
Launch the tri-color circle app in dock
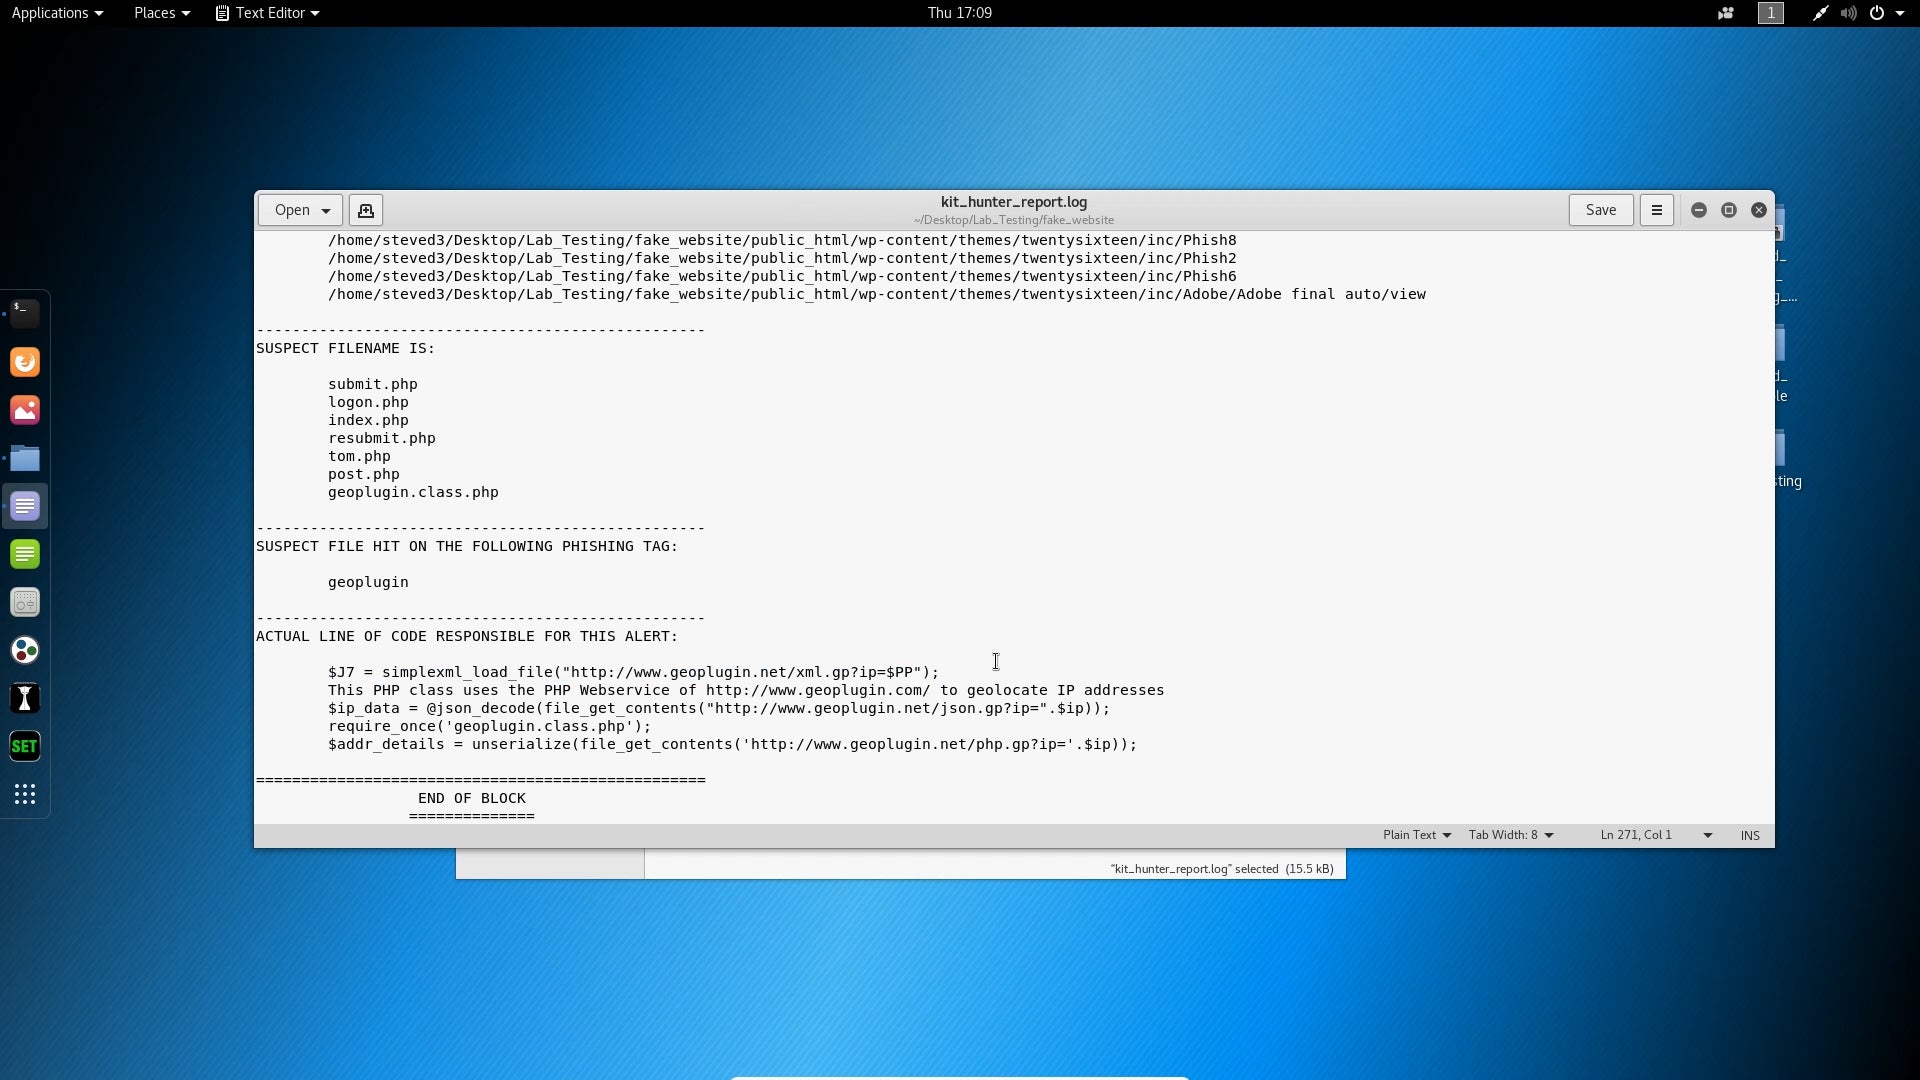point(25,650)
